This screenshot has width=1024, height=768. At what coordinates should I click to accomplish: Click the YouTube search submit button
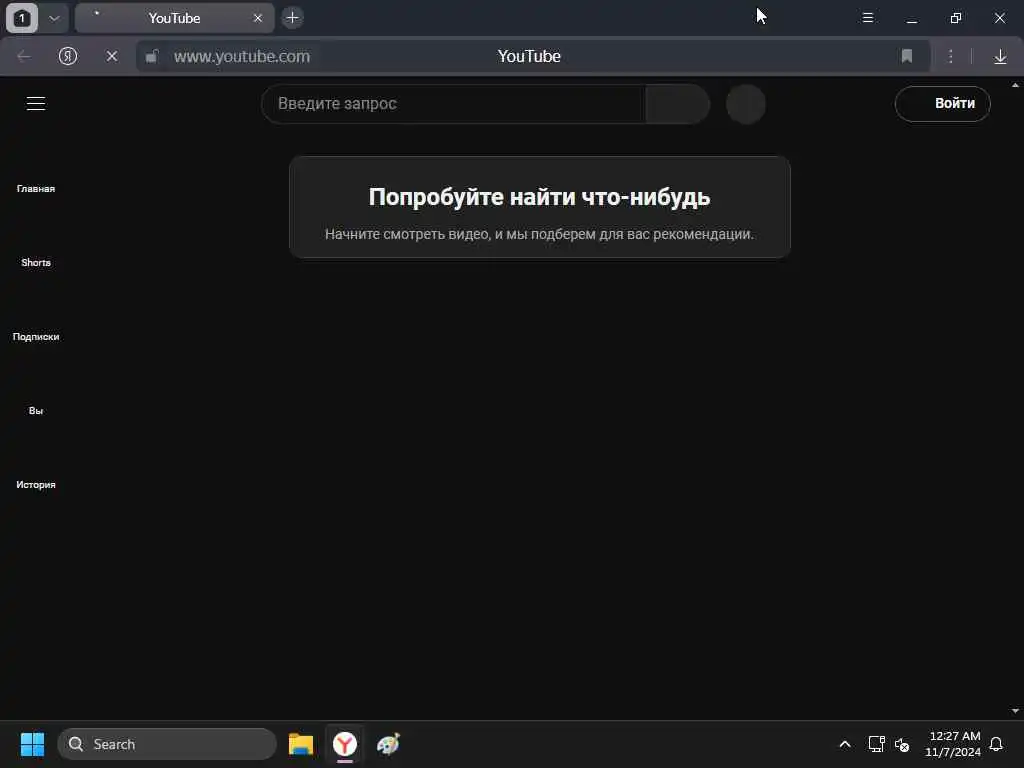pos(678,104)
